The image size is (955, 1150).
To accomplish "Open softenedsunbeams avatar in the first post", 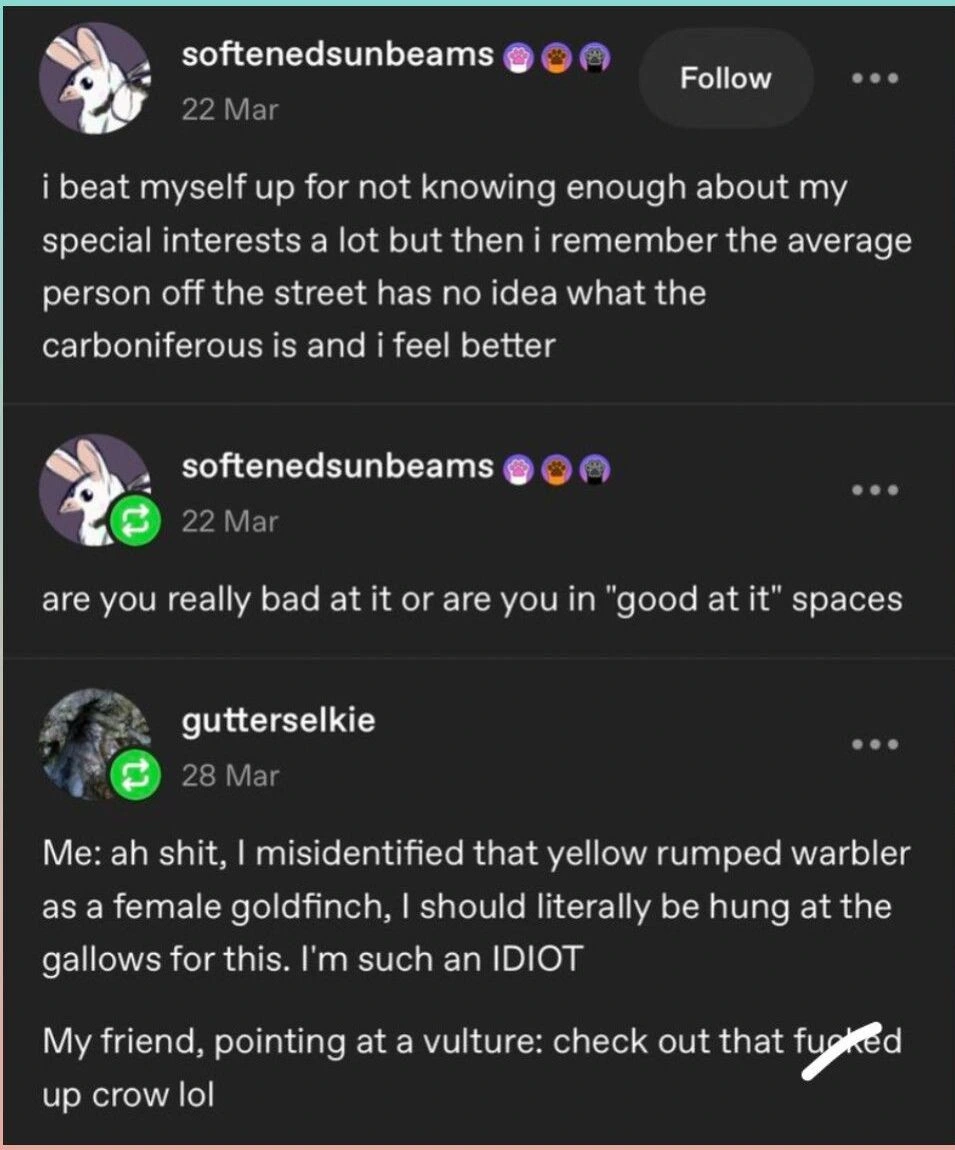I will point(95,78).
